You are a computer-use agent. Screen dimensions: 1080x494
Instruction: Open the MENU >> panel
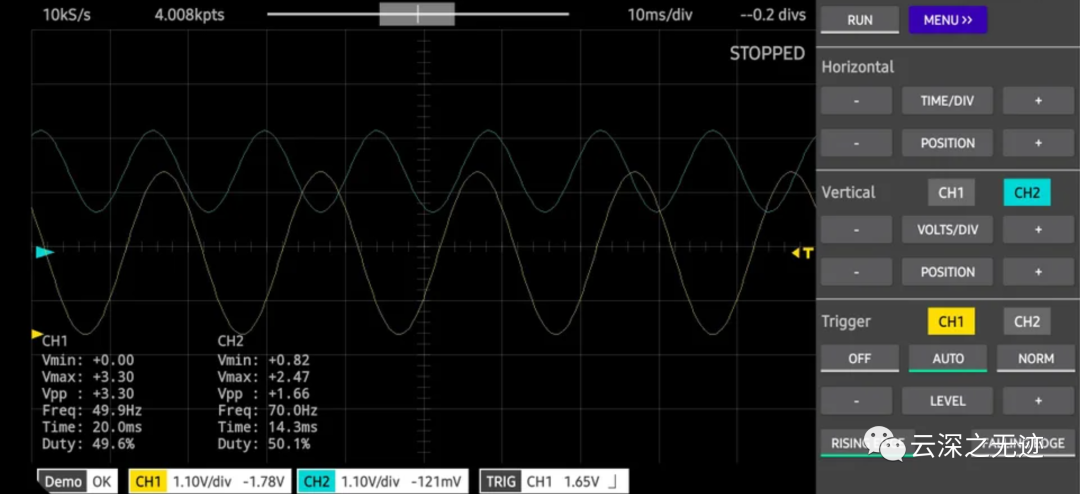(x=948, y=20)
